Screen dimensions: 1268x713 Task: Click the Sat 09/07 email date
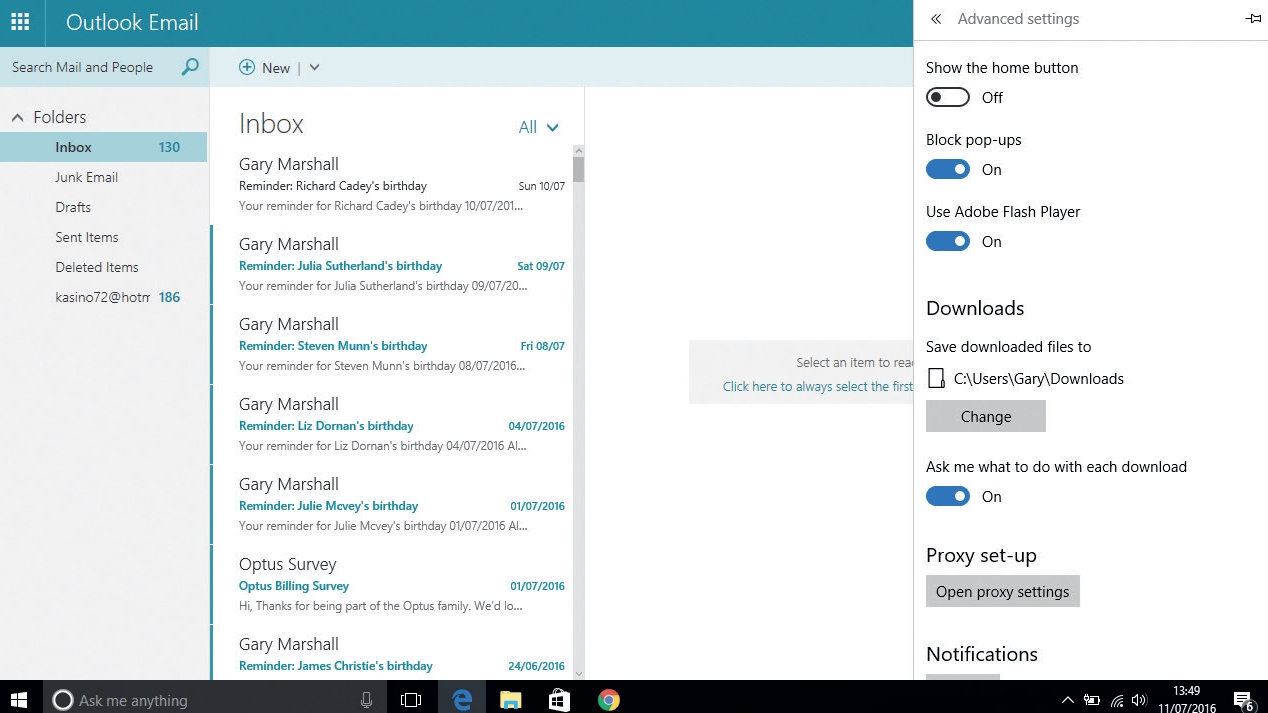click(x=541, y=266)
